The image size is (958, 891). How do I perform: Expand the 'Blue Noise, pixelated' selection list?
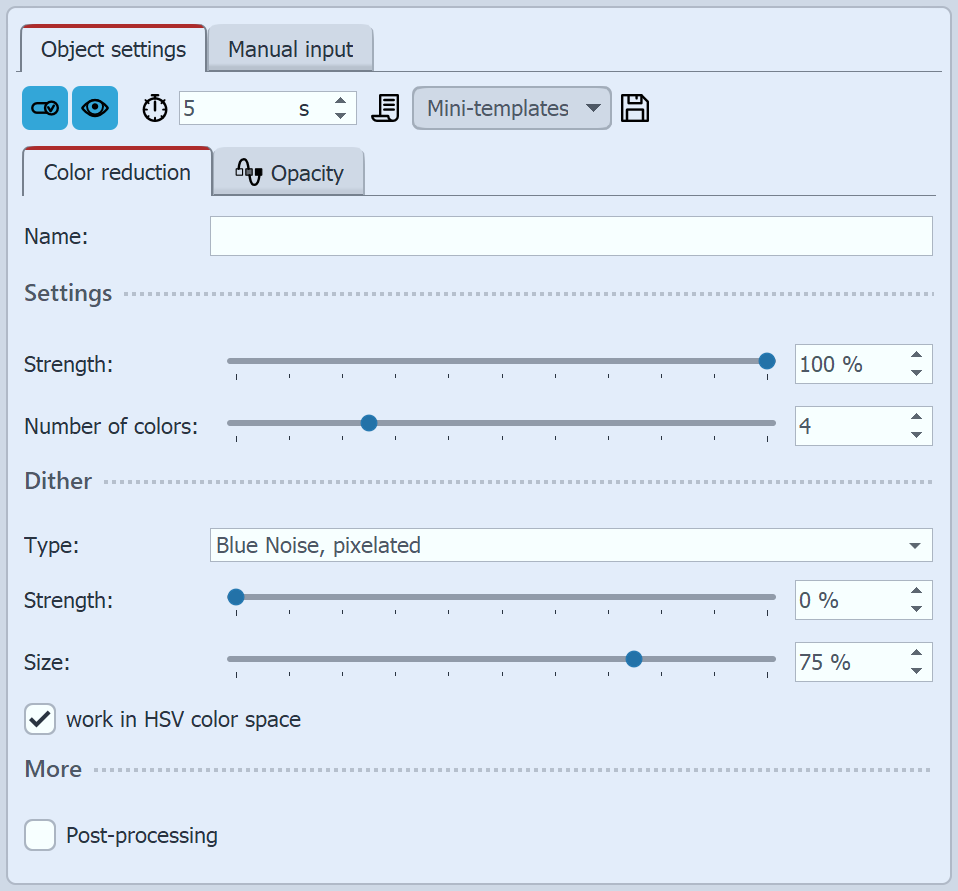click(x=913, y=545)
